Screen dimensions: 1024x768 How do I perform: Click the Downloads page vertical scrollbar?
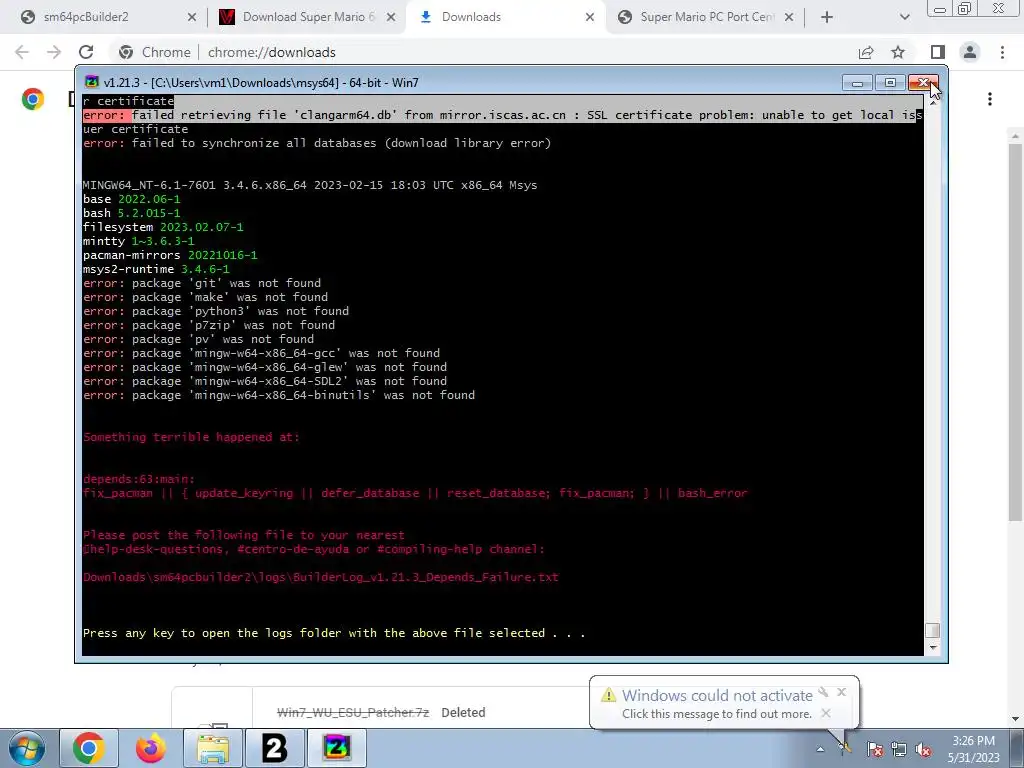point(1016,333)
